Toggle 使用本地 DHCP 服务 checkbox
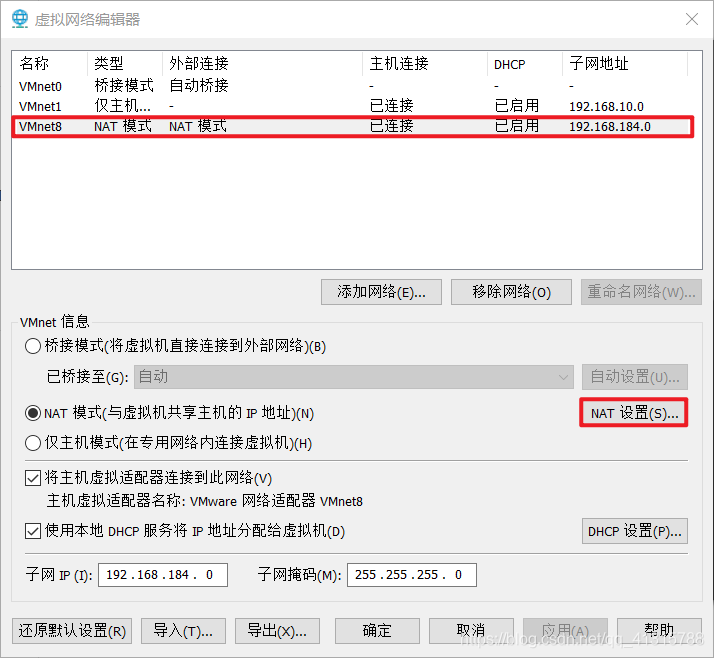 click(33, 531)
